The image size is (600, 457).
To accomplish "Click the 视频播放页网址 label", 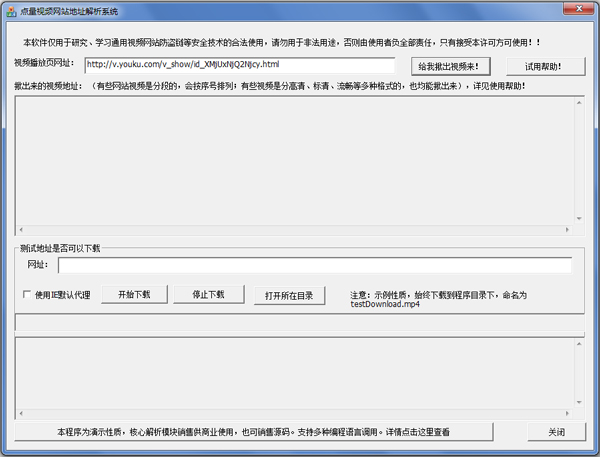I will 44,63.
